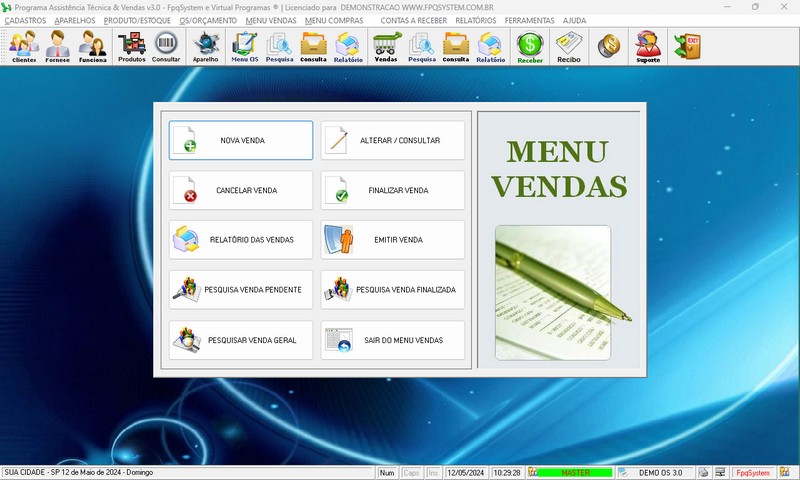Open the OS/ORÇAMENTO menu
This screenshot has height=480, width=800.
(208, 20)
